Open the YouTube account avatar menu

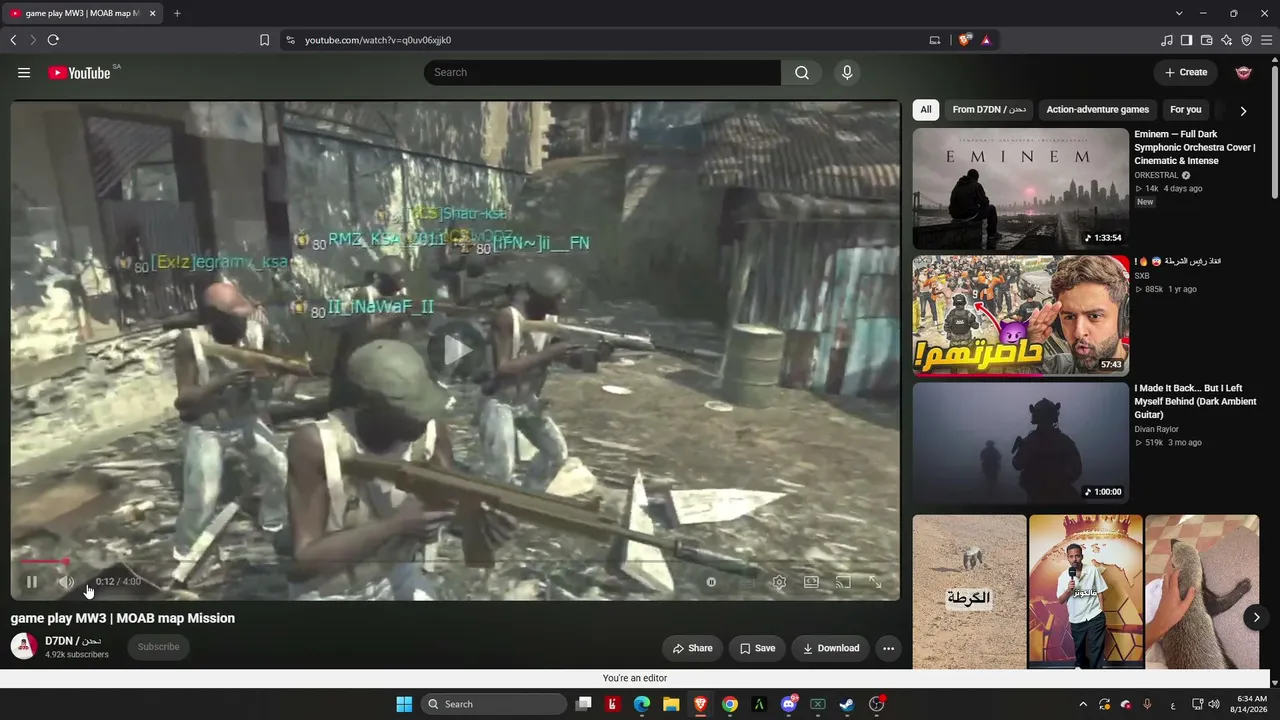(1244, 72)
